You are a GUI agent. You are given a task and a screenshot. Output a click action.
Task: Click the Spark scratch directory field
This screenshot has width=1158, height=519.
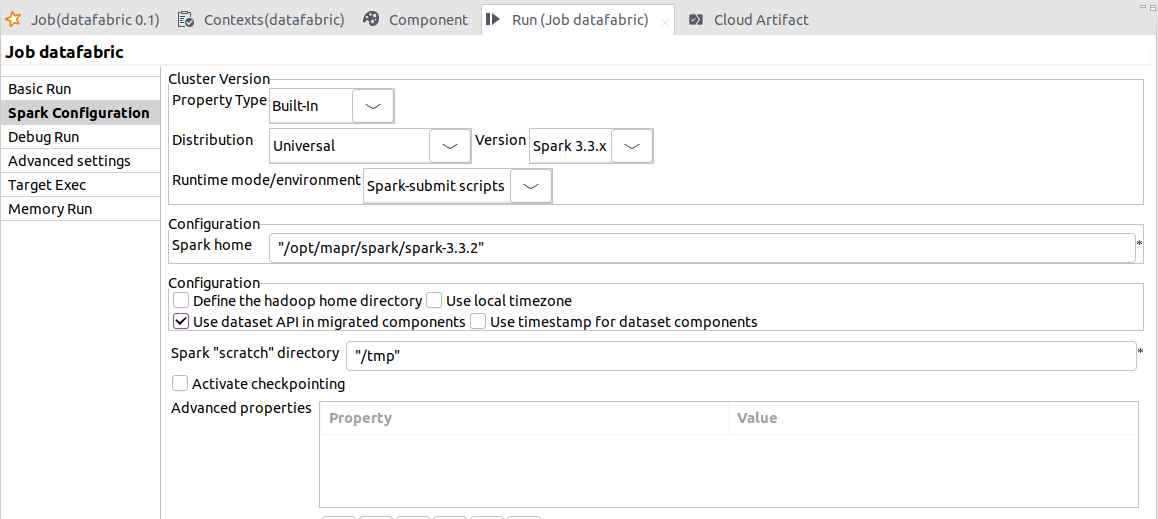[740, 356]
